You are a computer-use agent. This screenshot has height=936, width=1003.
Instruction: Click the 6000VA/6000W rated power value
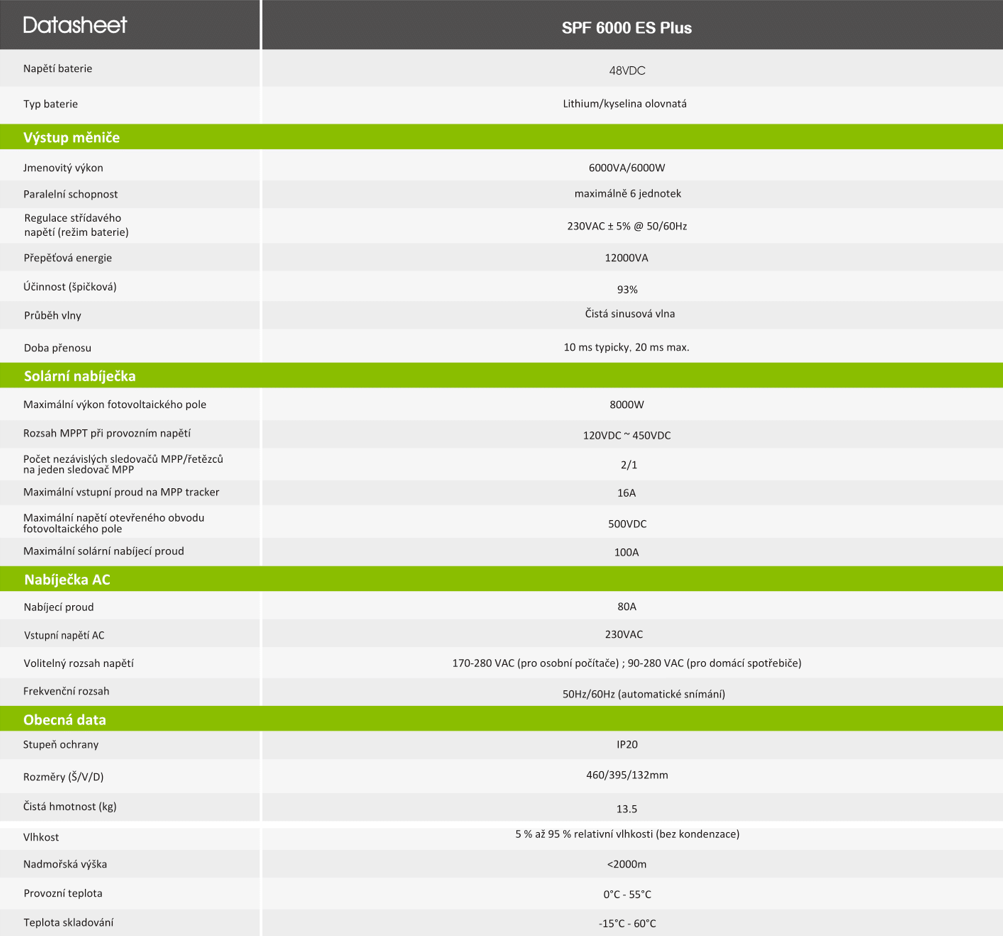pos(627,168)
